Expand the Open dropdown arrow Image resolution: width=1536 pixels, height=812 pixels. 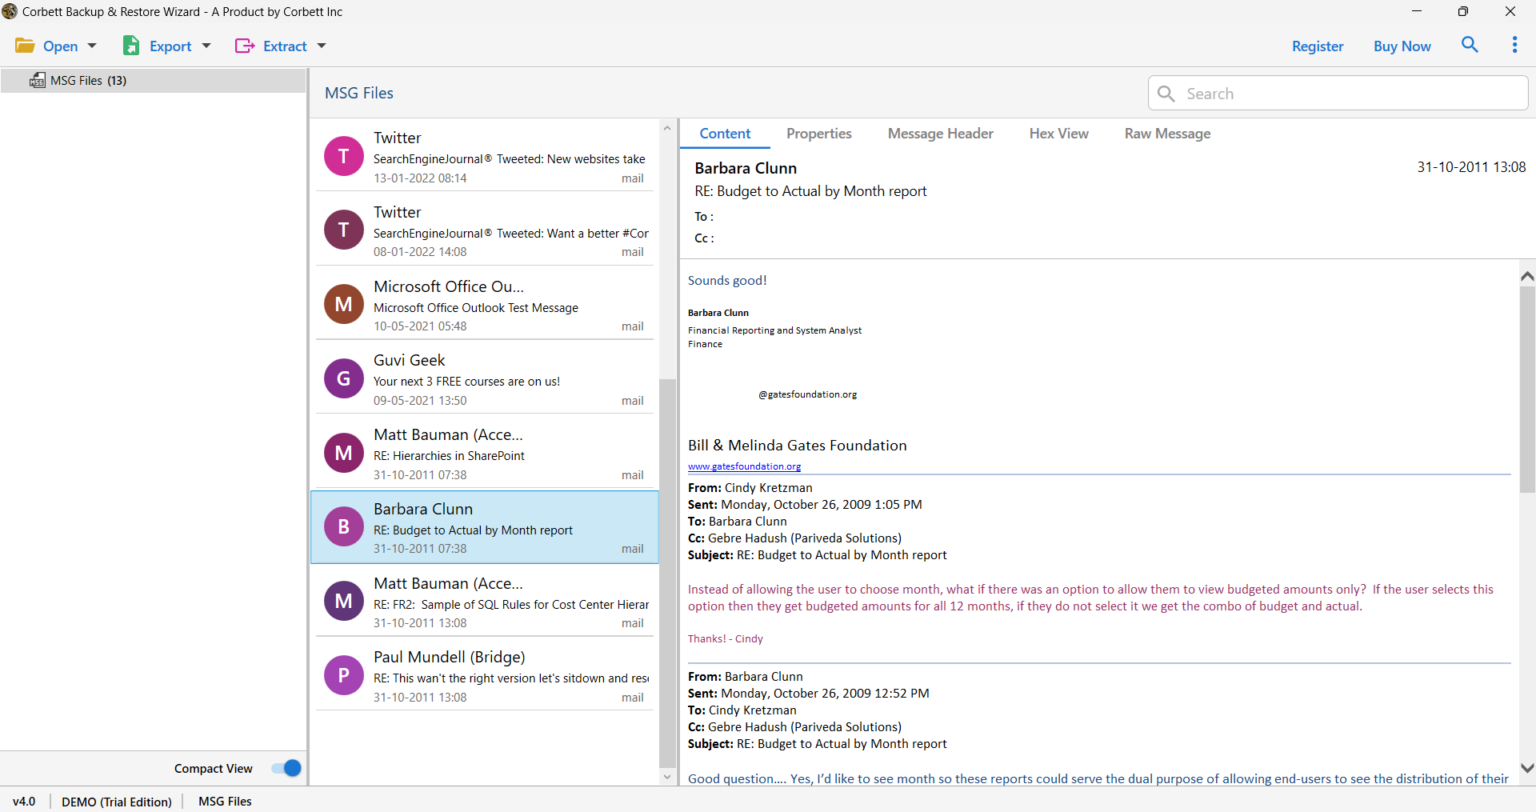(x=89, y=45)
